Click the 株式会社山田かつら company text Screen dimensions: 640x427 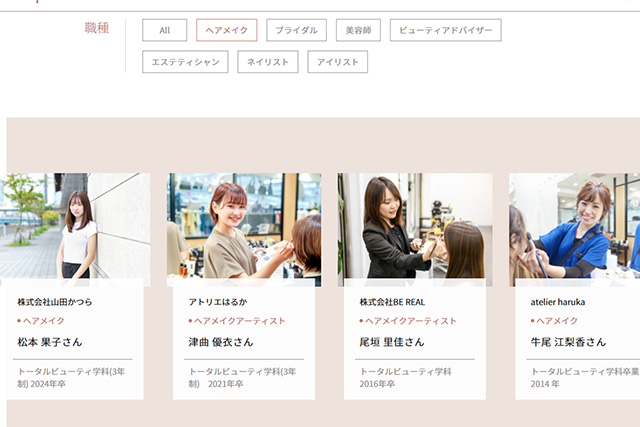click(54, 301)
